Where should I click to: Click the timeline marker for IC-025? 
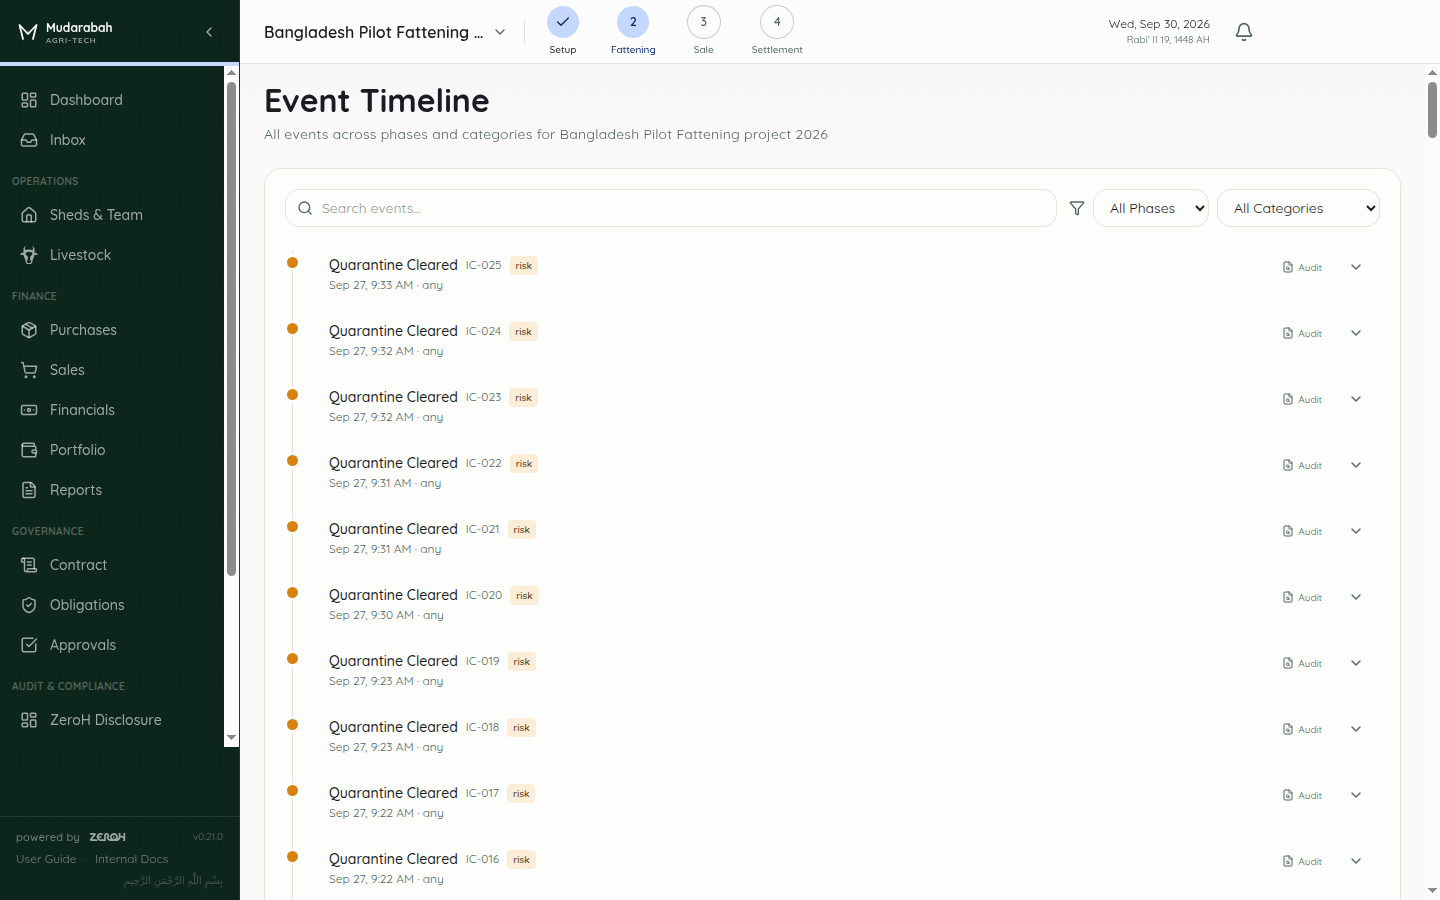pos(293,263)
